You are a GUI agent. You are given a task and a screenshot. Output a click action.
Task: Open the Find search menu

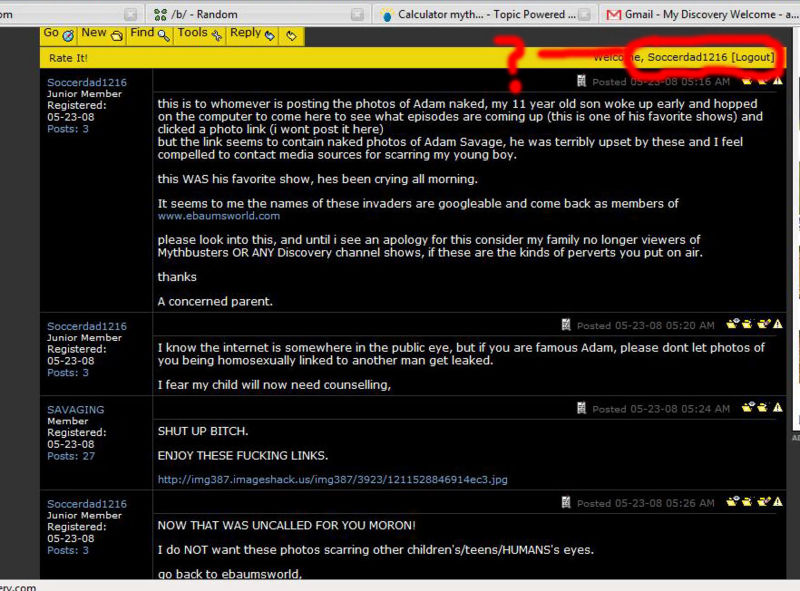(x=149, y=34)
